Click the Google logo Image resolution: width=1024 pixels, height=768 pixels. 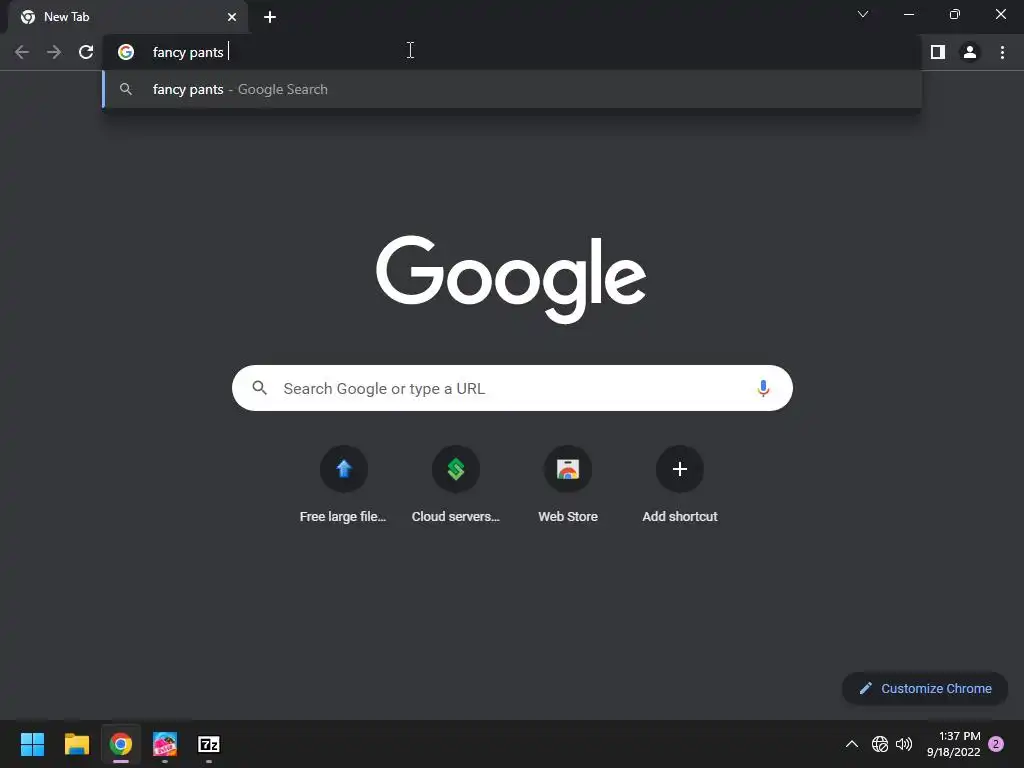[x=511, y=279]
